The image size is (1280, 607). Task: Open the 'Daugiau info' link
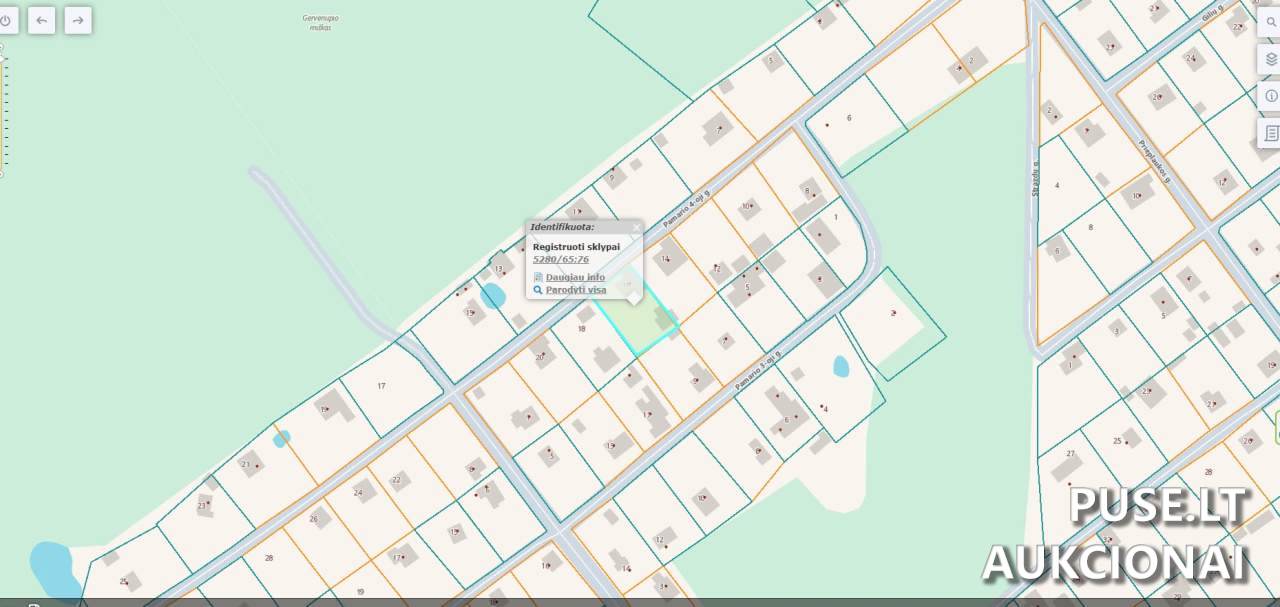click(x=575, y=277)
